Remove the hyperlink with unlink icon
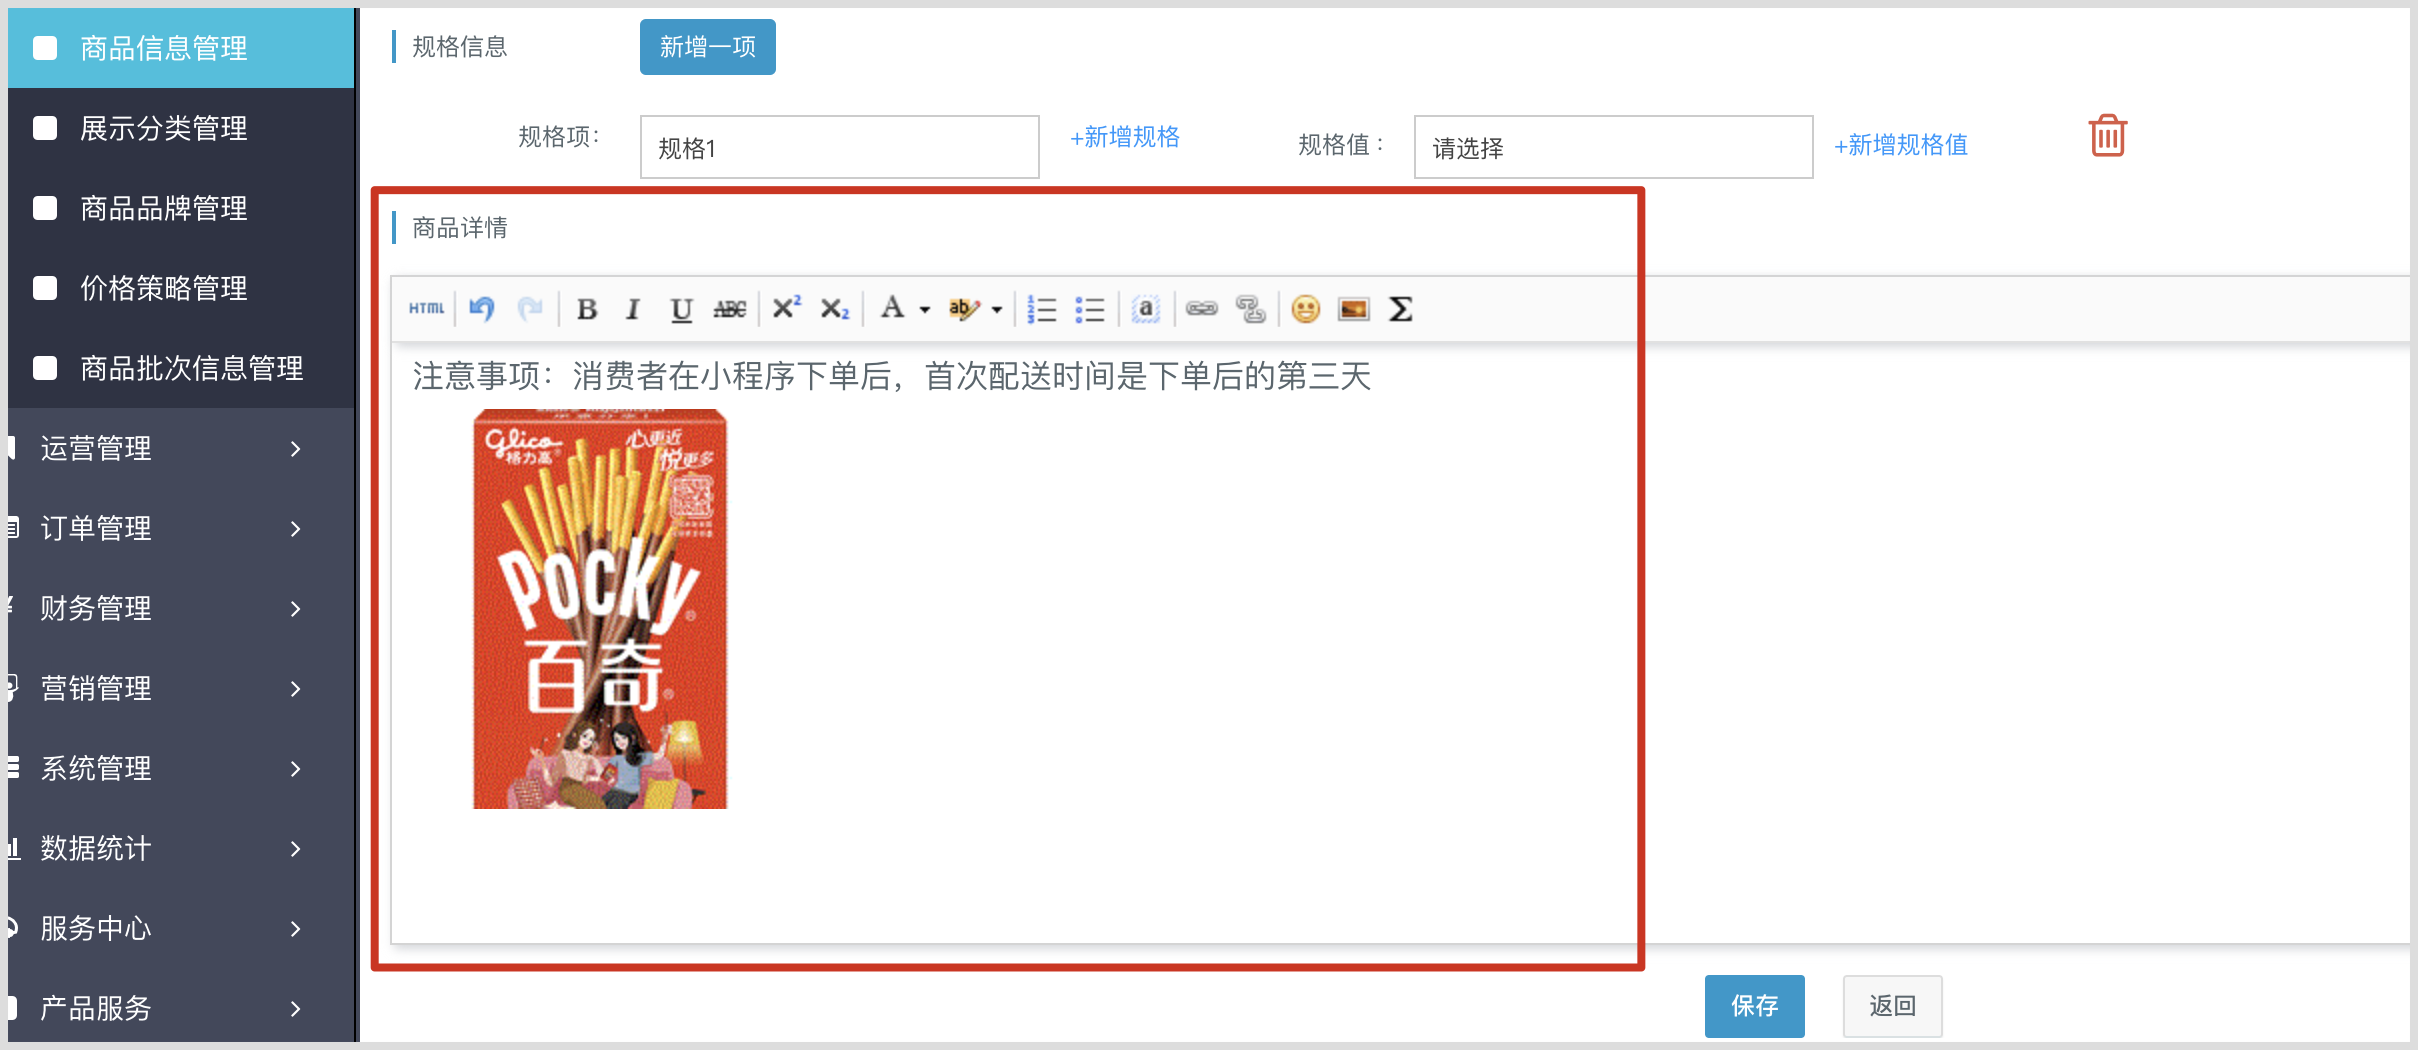 [x=1251, y=309]
